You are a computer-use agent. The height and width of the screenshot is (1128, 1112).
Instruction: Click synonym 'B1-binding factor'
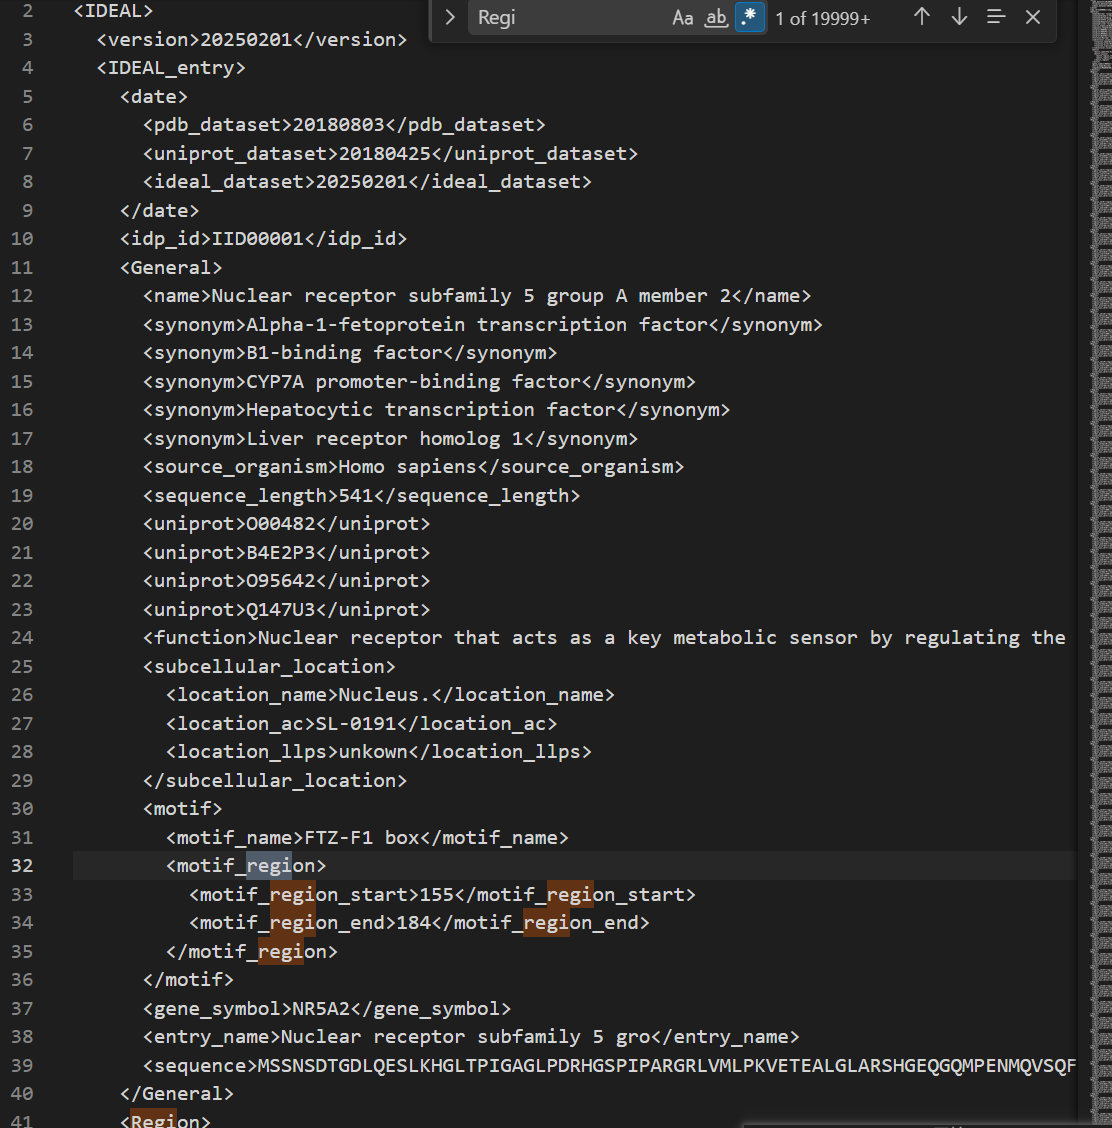point(344,352)
